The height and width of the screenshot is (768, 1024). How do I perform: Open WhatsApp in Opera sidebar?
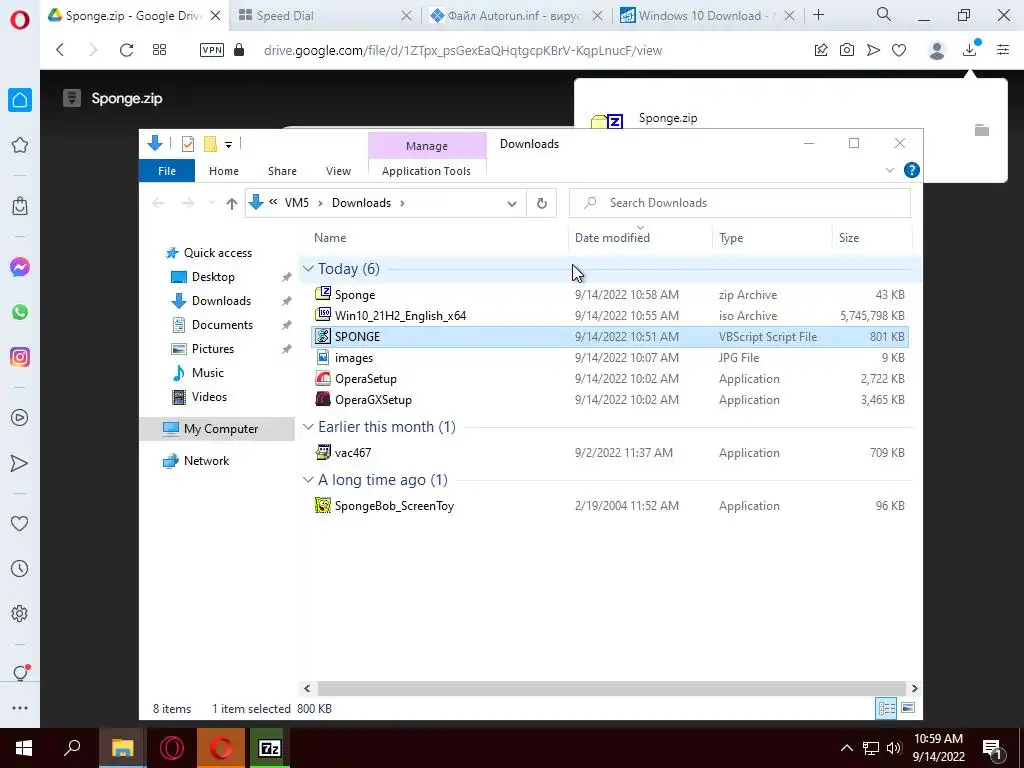tap(20, 312)
